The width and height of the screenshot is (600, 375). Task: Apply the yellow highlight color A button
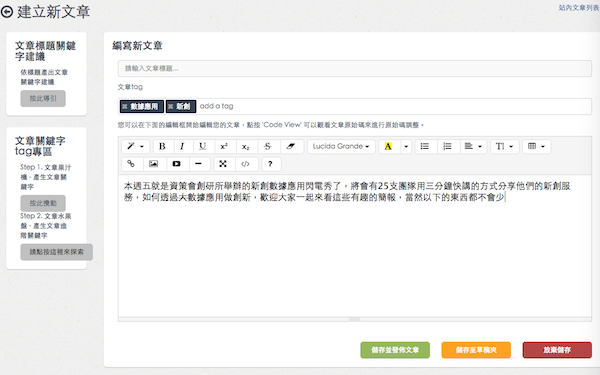(388, 147)
